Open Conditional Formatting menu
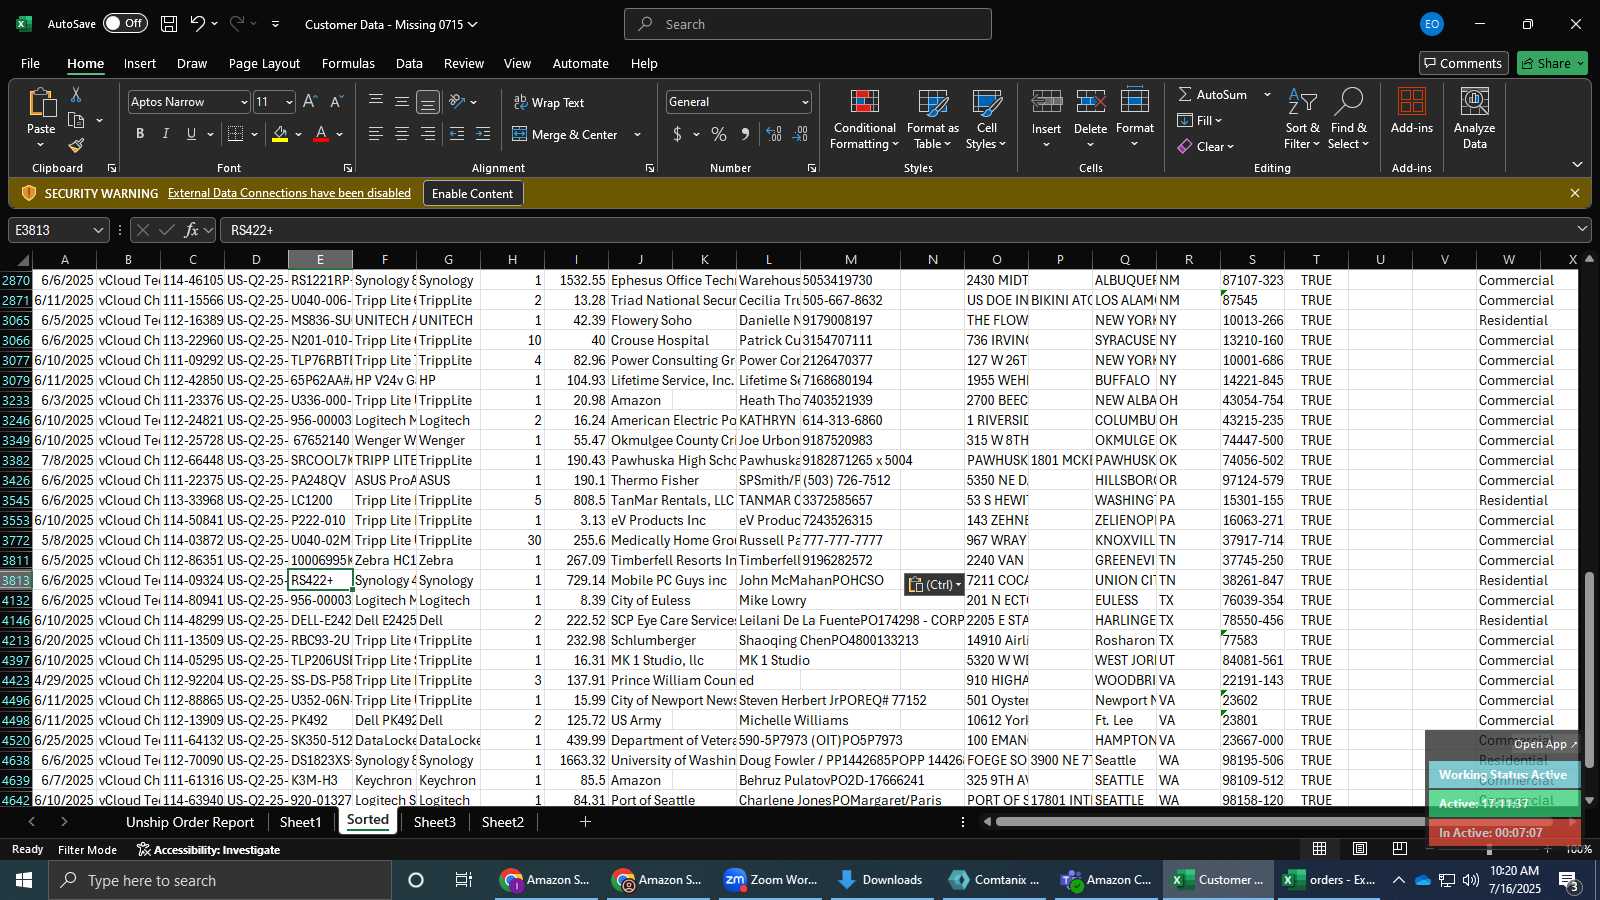 click(865, 120)
